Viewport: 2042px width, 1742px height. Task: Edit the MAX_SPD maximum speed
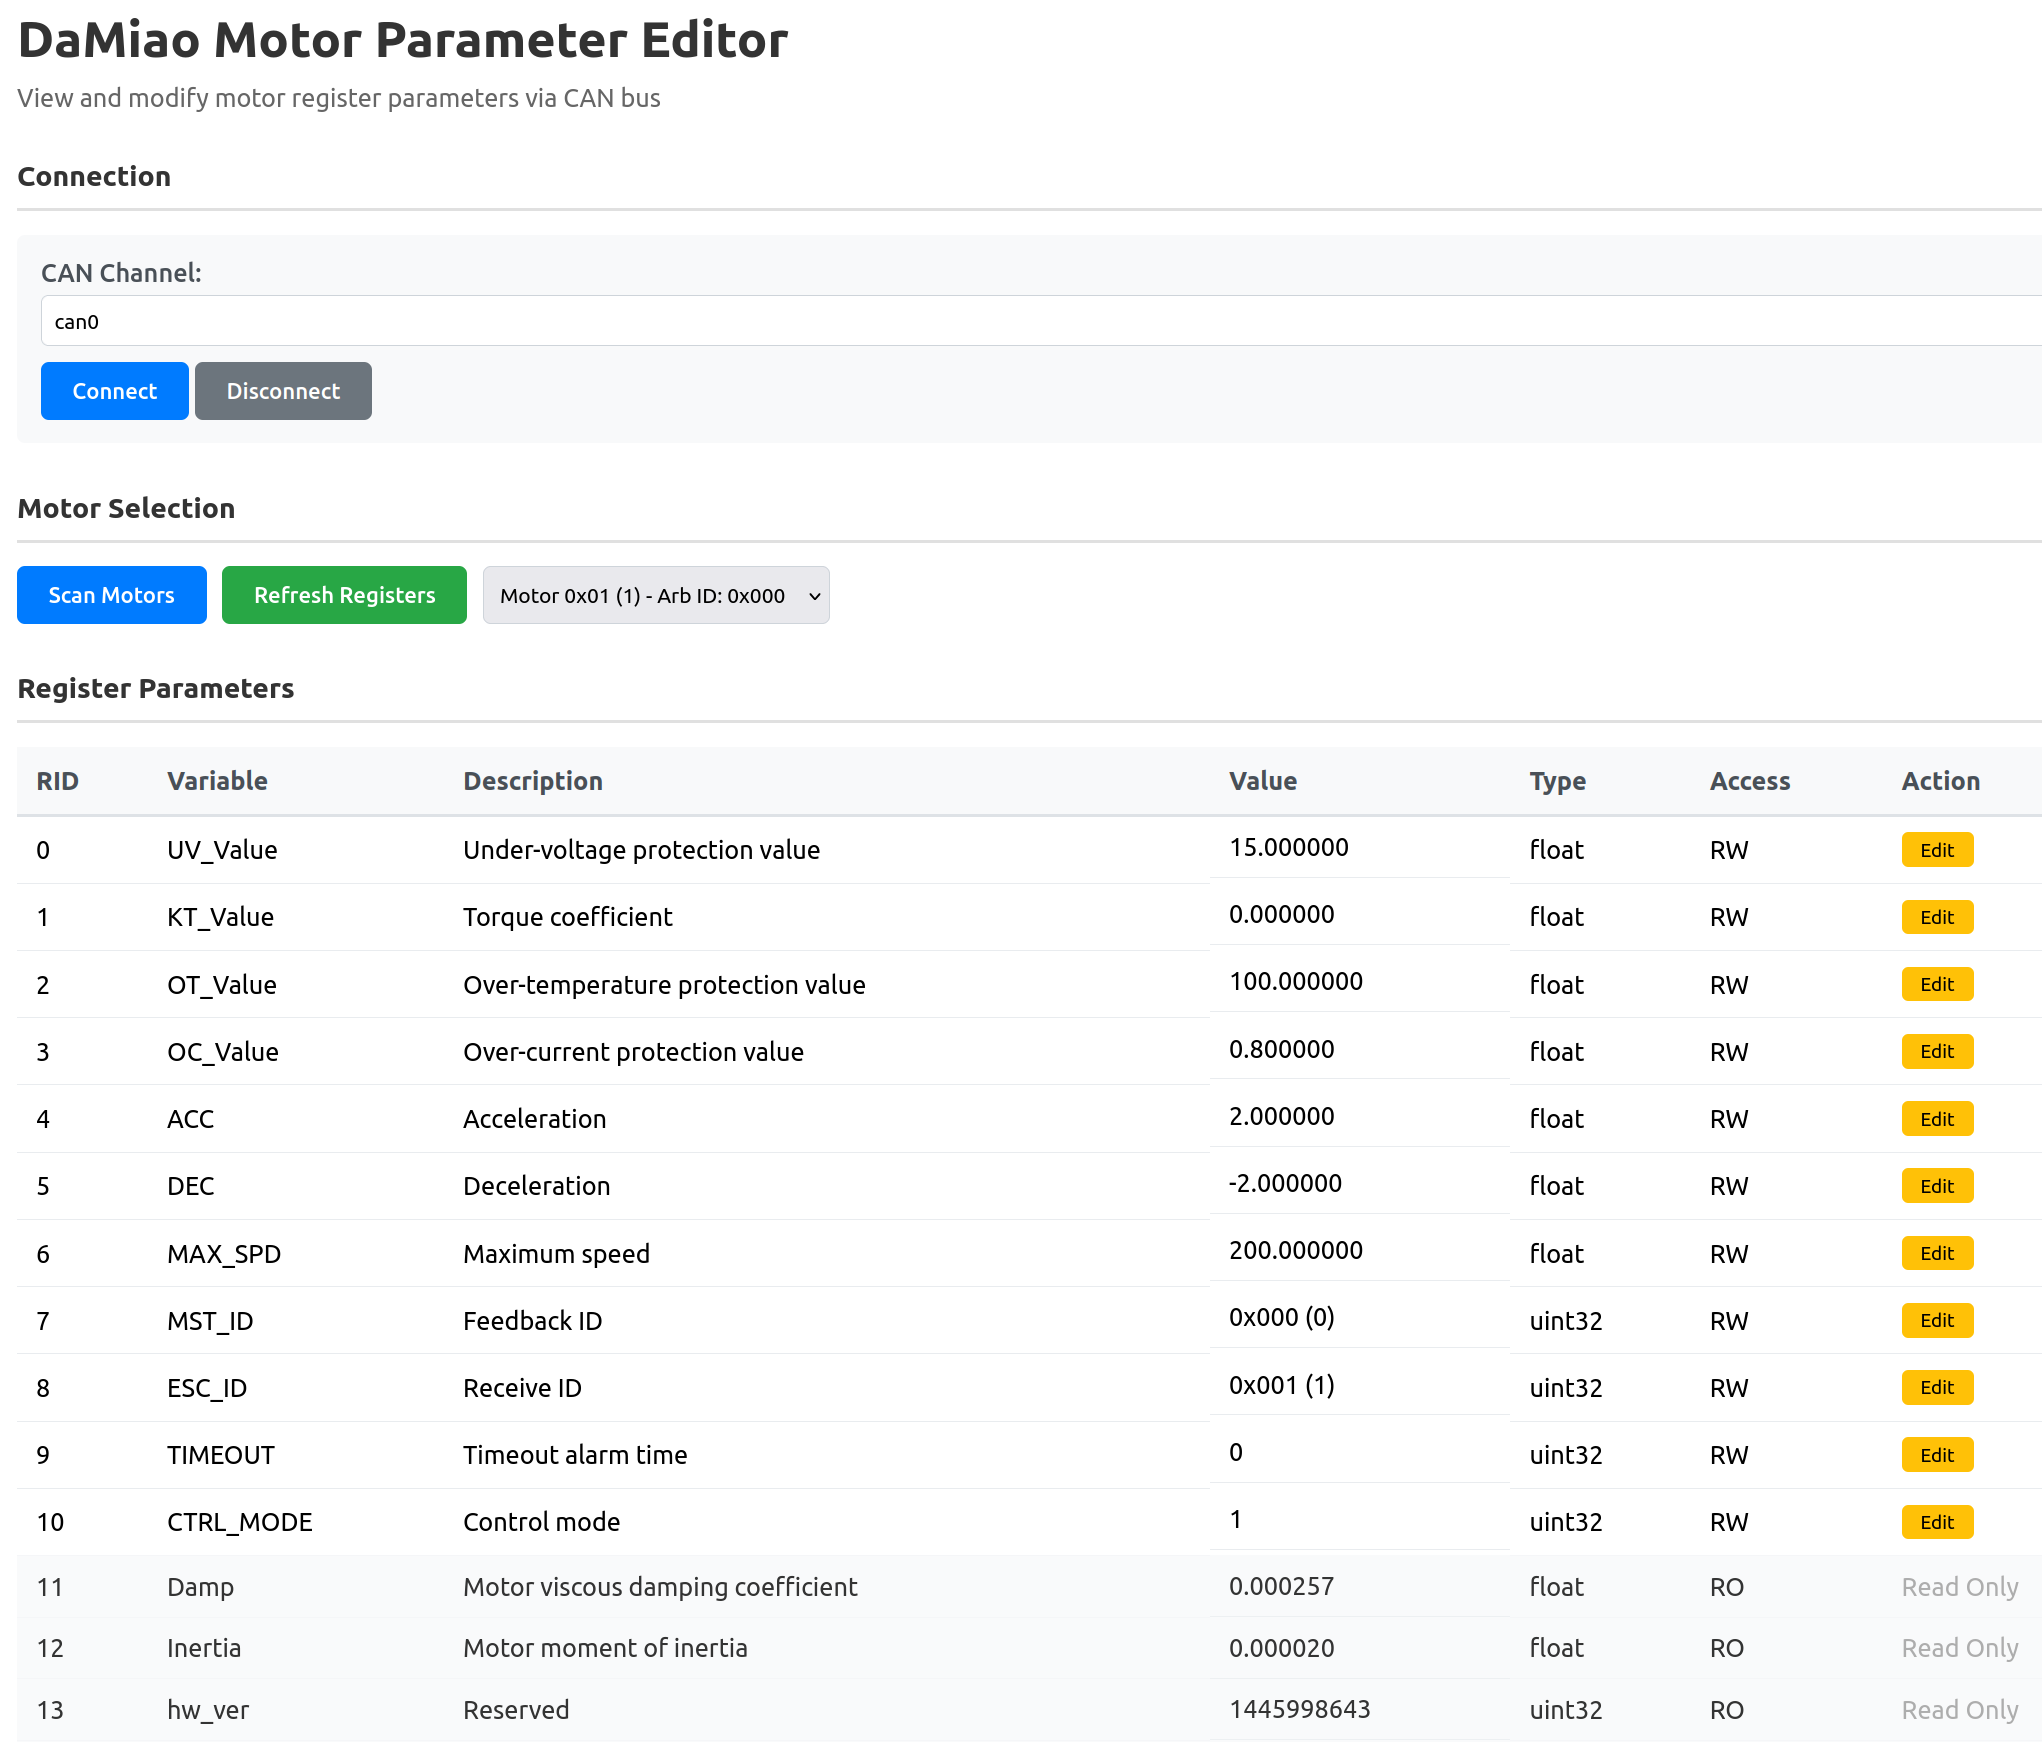coord(1936,1253)
